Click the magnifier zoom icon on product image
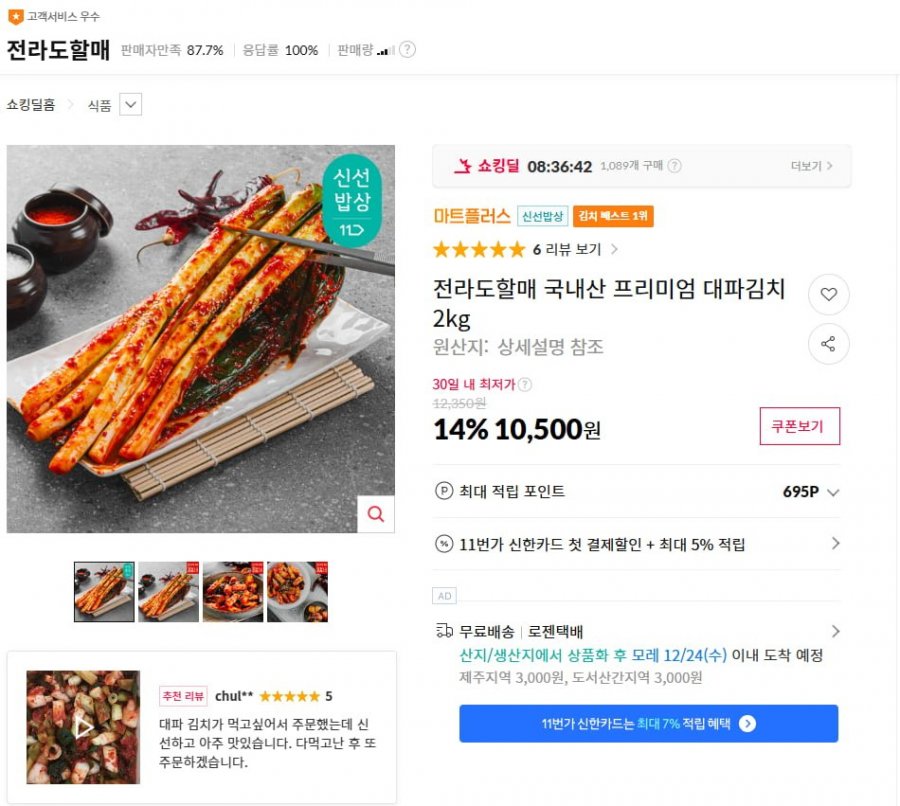This screenshot has width=900, height=806. tap(376, 514)
